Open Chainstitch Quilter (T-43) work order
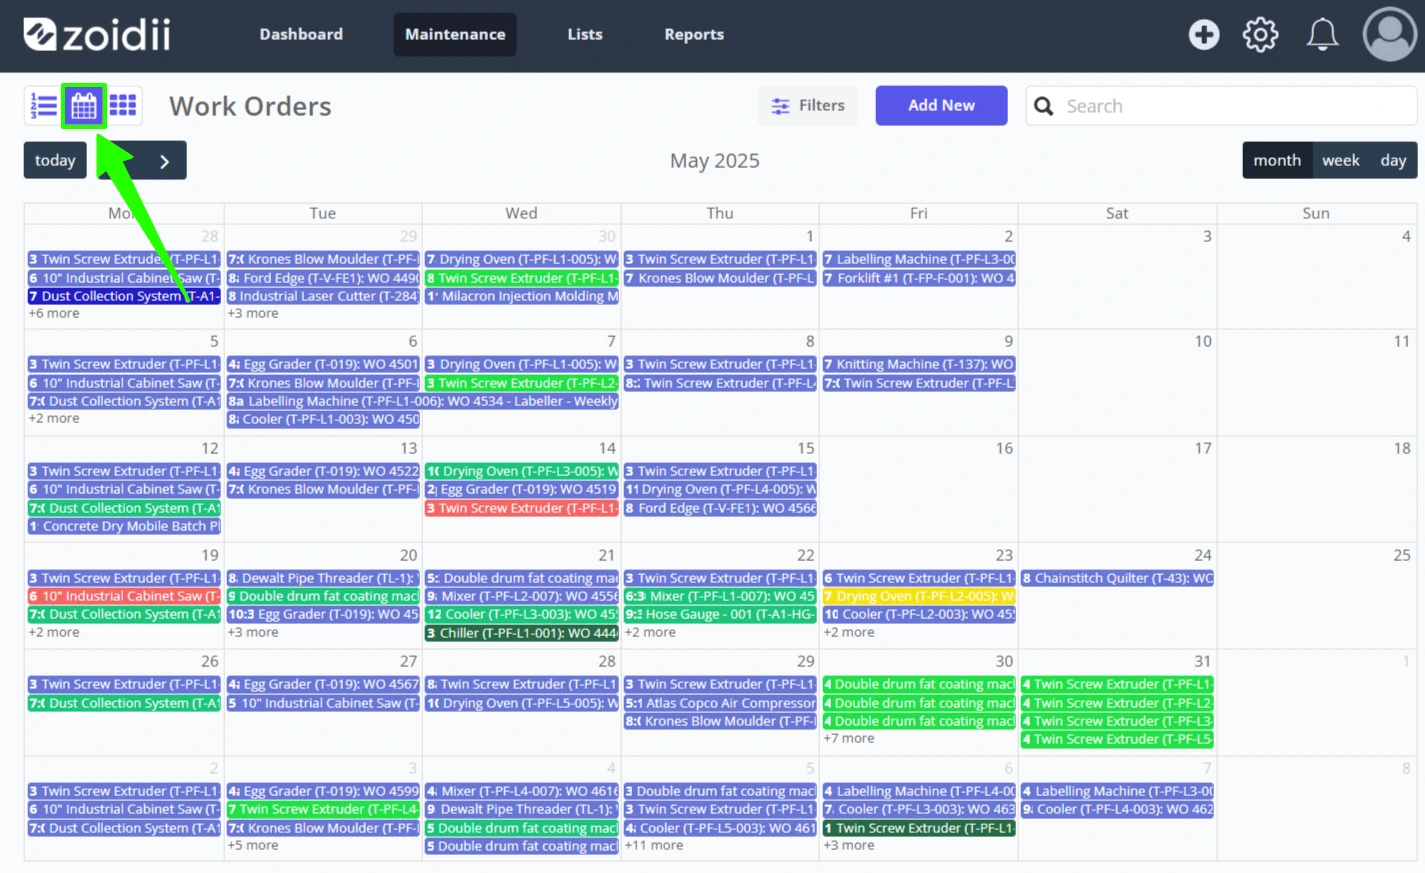1425x873 pixels. (1117, 578)
